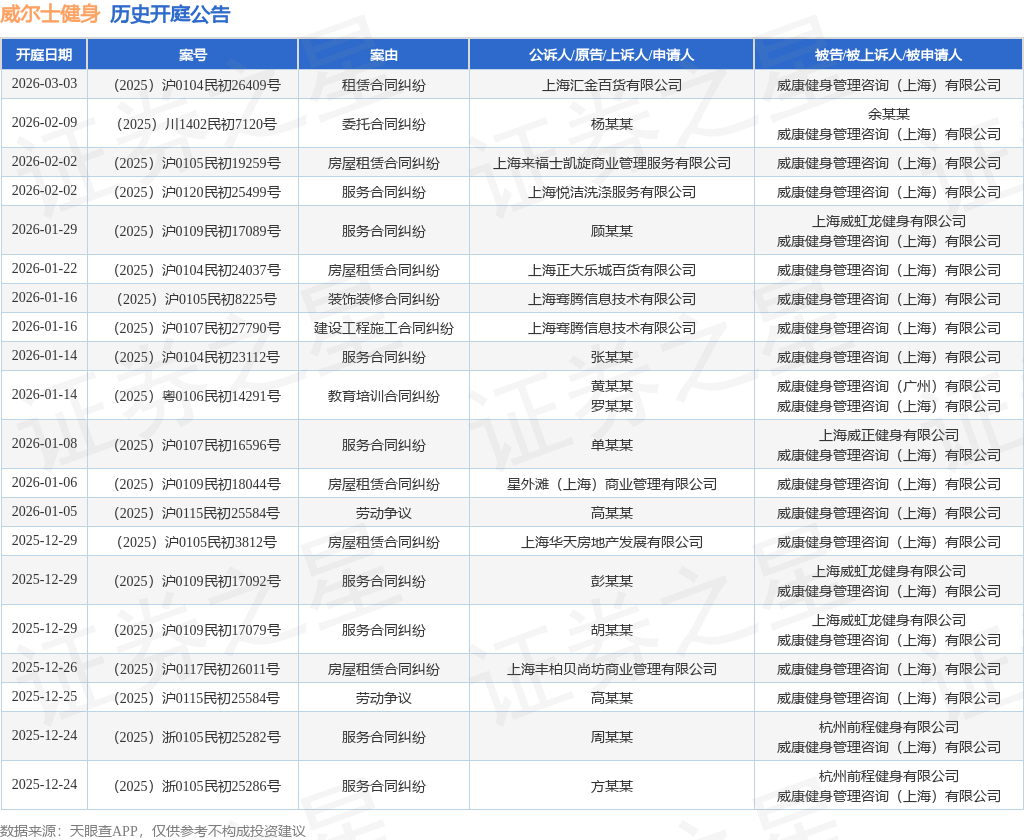Screen dimensions: 1024x840
Task: Select the 案号 column header
Action: pyautogui.click(x=193, y=55)
